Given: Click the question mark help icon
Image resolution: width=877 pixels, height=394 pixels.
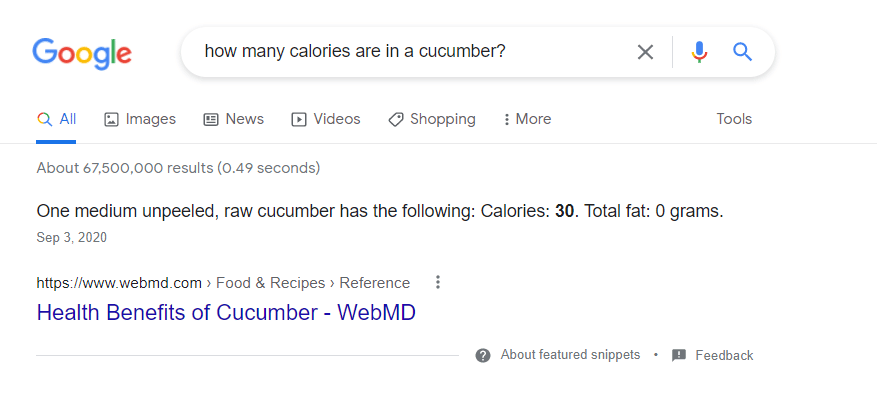Looking at the screenshot, I should (483, 355).
